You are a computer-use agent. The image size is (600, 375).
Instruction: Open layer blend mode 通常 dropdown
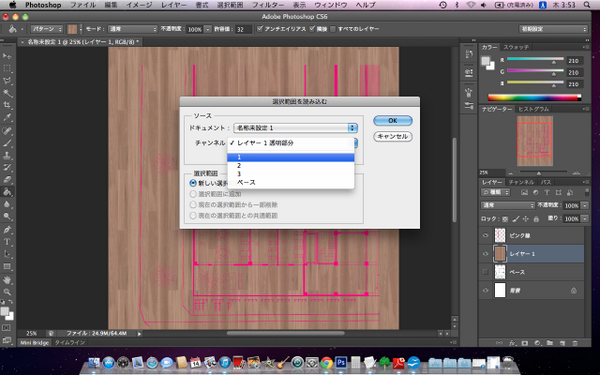coord(507,205)
